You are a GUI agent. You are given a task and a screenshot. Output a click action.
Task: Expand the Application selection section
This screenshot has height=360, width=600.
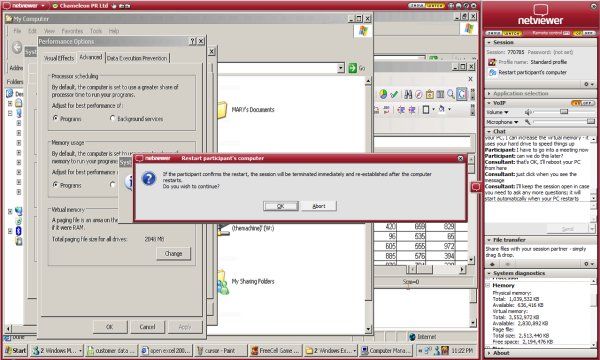[489, 93]
